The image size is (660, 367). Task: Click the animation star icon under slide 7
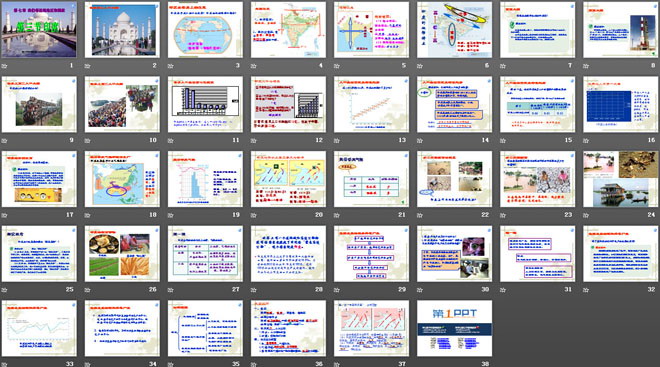coord(503,66)
